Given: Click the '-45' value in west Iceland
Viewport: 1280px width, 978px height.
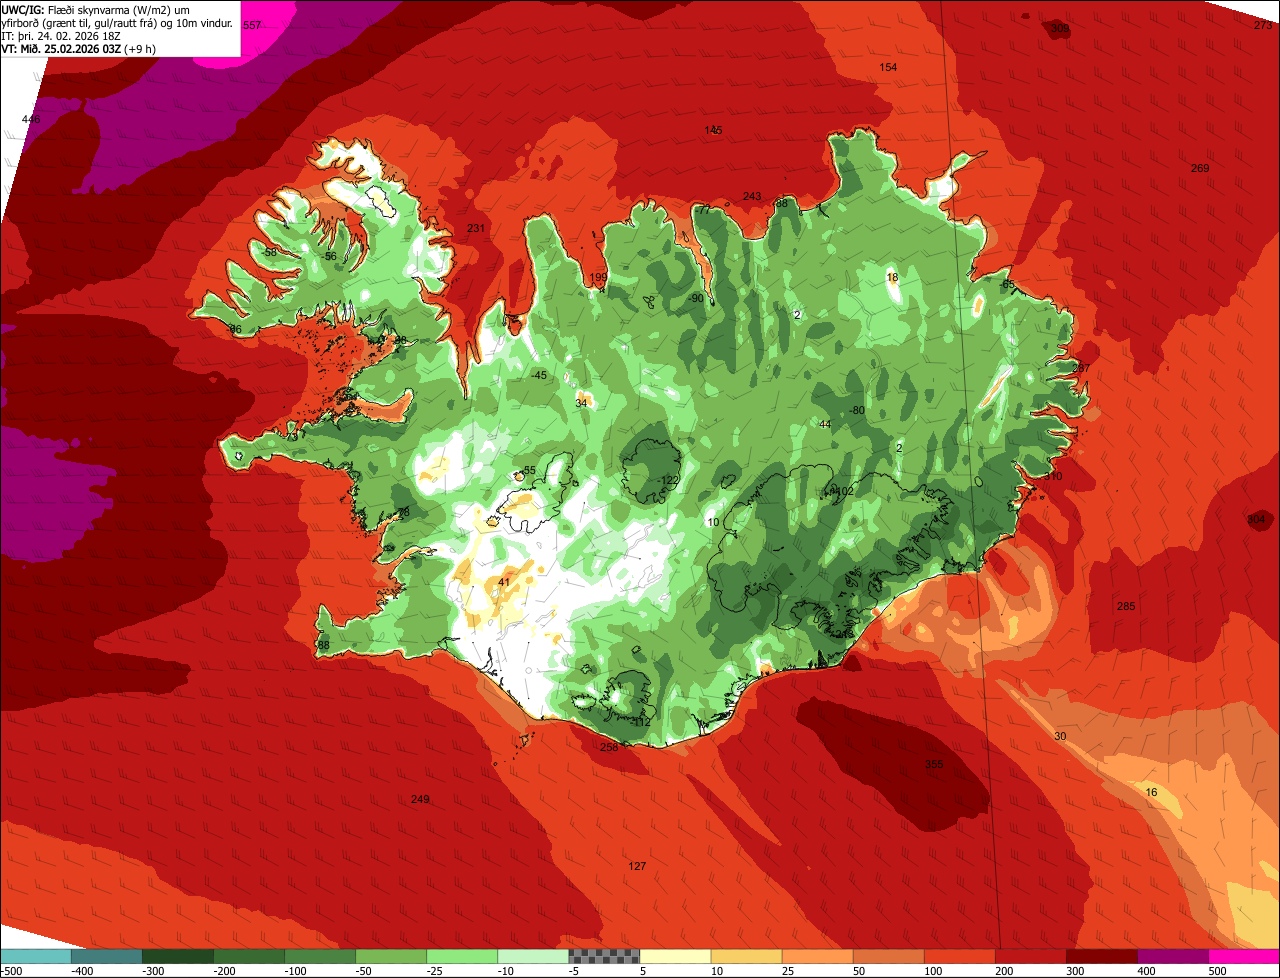Looking at the screenshot, I should click(x=539, y=375).
